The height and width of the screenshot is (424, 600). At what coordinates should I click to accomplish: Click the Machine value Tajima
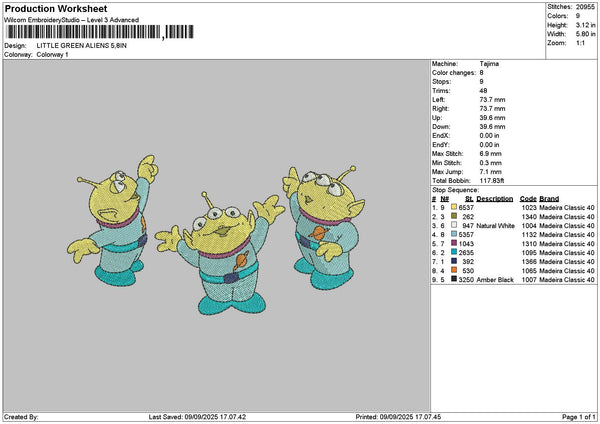pyautogui.click(x=490, y=64)
